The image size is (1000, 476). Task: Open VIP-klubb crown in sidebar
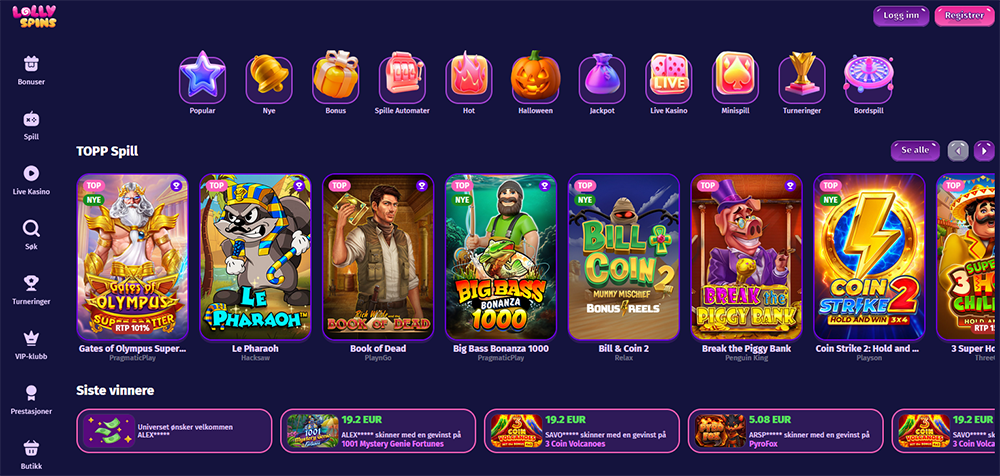coord(31,345)
